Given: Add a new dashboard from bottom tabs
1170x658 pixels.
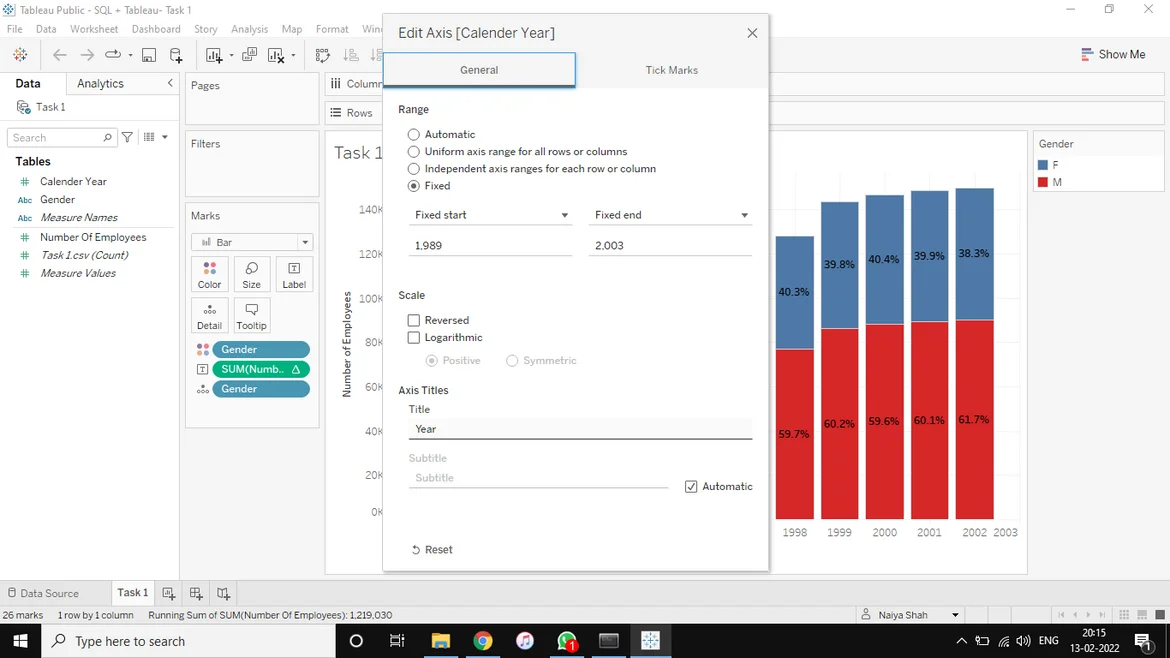Looking at the screenshot, I should coord(196,593).
